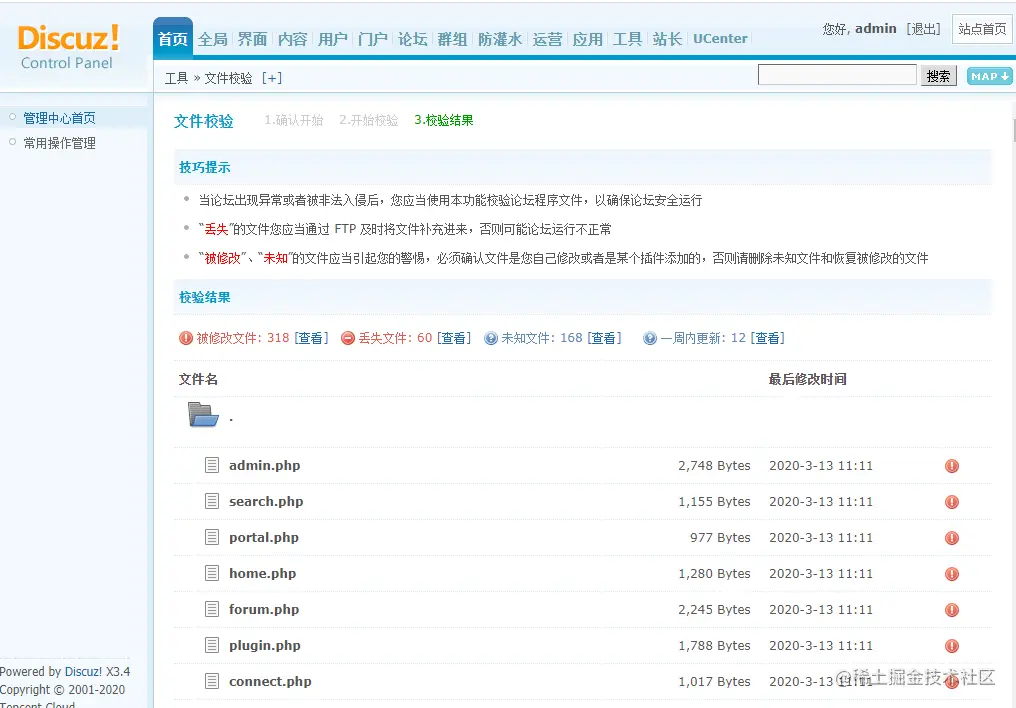
Task: Click the 站点首页 button
Action: [x=982, y=29]
